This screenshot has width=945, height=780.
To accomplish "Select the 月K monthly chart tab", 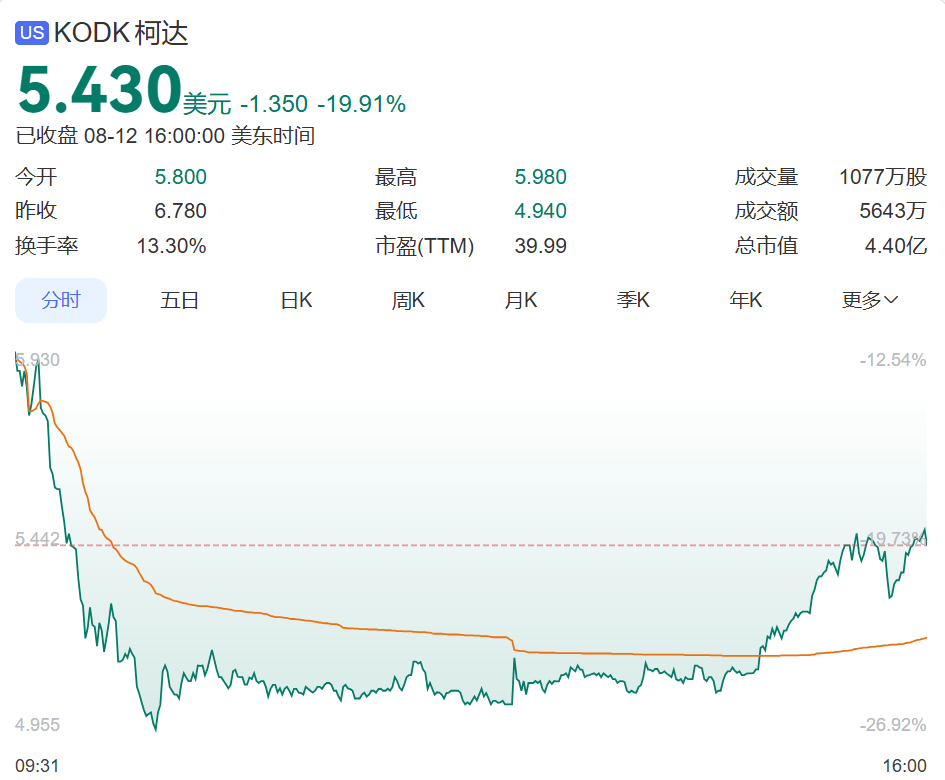I will (521, 300).
